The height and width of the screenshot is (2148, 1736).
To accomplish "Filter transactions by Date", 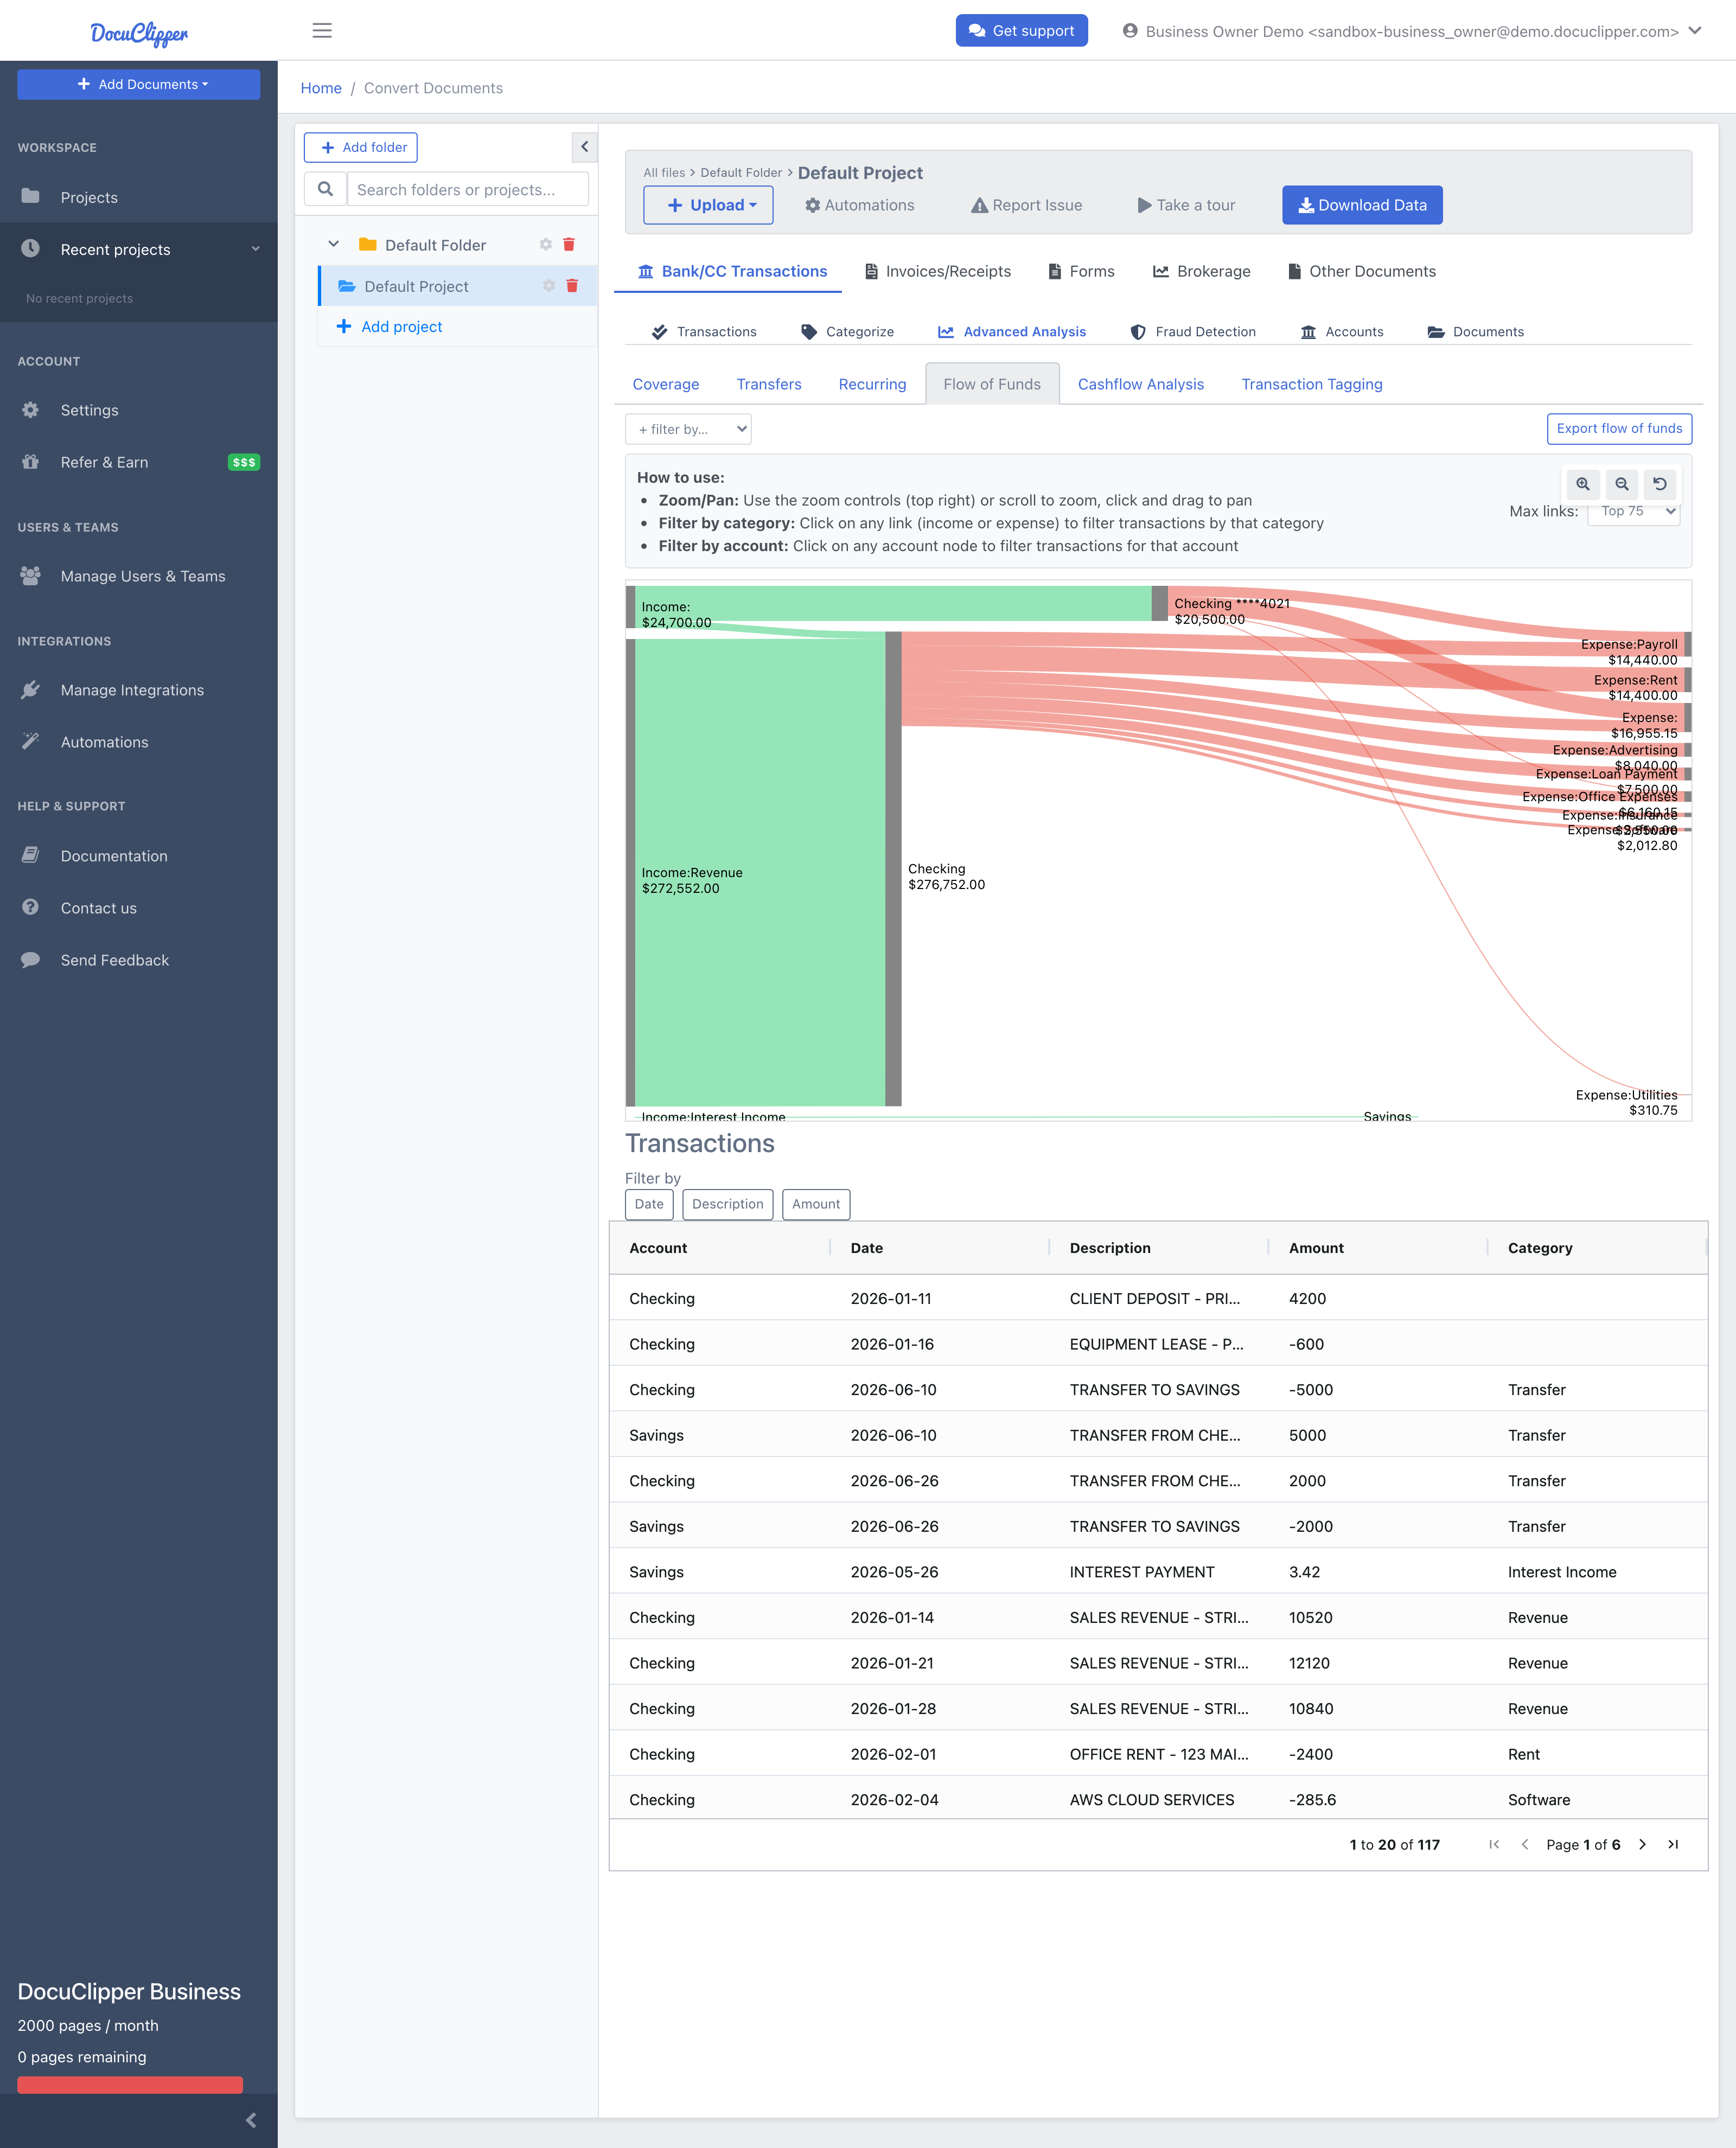I will click(x=649, y=1204).
